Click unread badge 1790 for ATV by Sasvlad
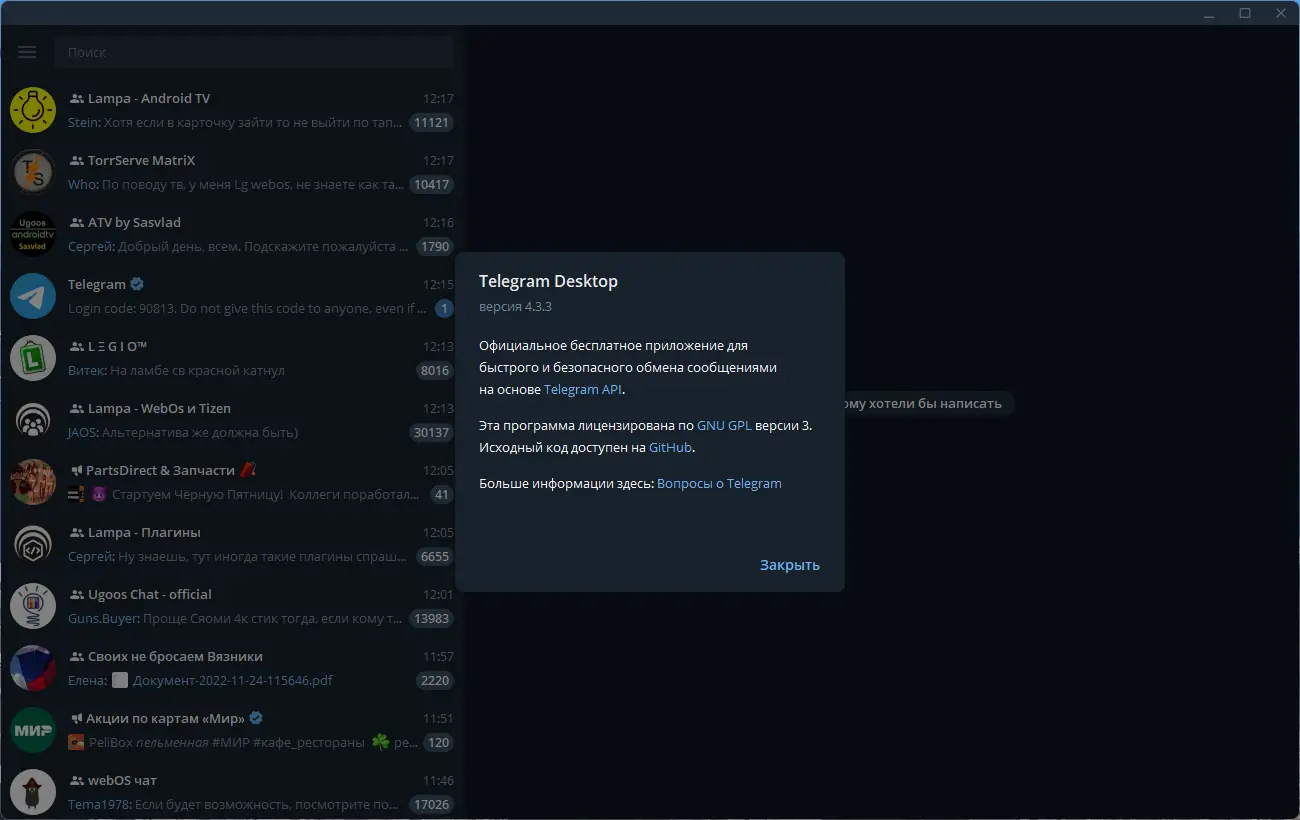The width and height of the screenshot is (1300, 820). pos(435,247)
